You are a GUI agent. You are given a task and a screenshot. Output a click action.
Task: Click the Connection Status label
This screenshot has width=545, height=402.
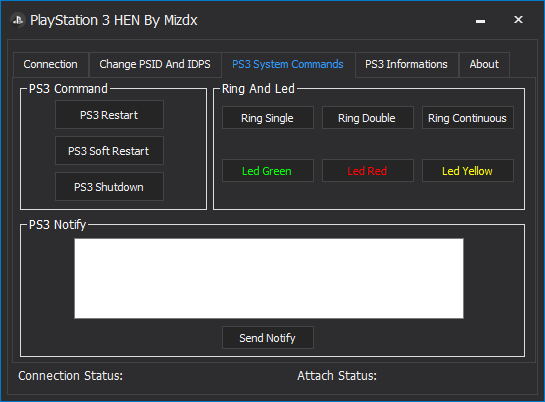click(x=71, y=376)
